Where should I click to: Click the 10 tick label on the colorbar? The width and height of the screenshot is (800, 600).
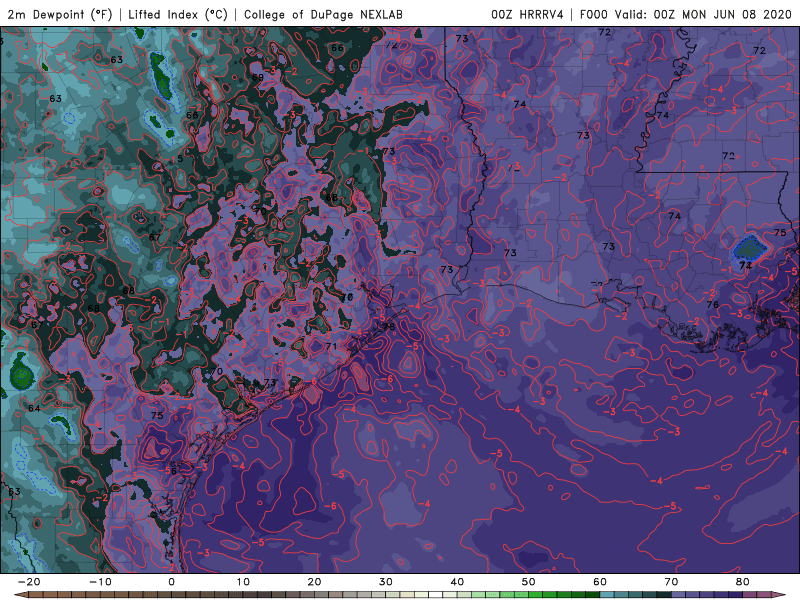tap(243, 582)
